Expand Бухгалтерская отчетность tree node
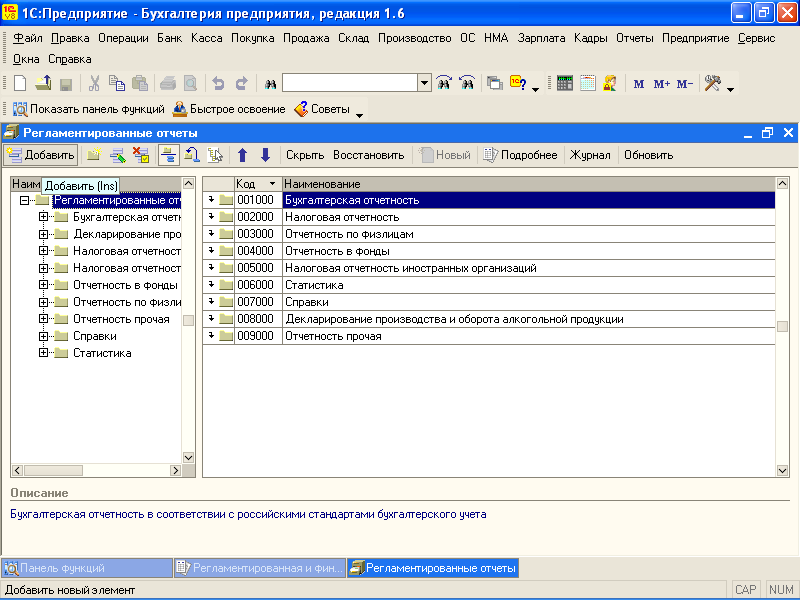800x600 pixels. (43, 217)
